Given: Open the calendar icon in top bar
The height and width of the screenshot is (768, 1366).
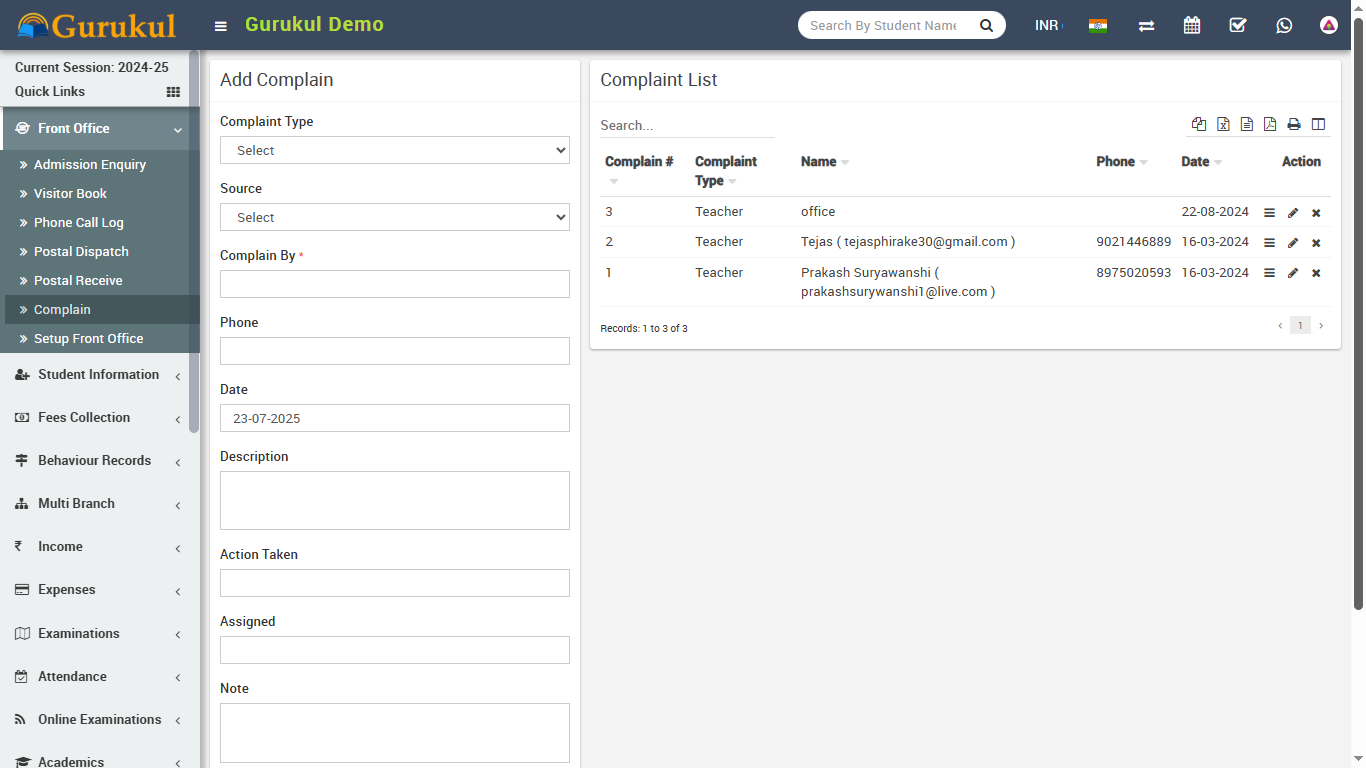Looking at the screenshot, I should [1191, 25].
